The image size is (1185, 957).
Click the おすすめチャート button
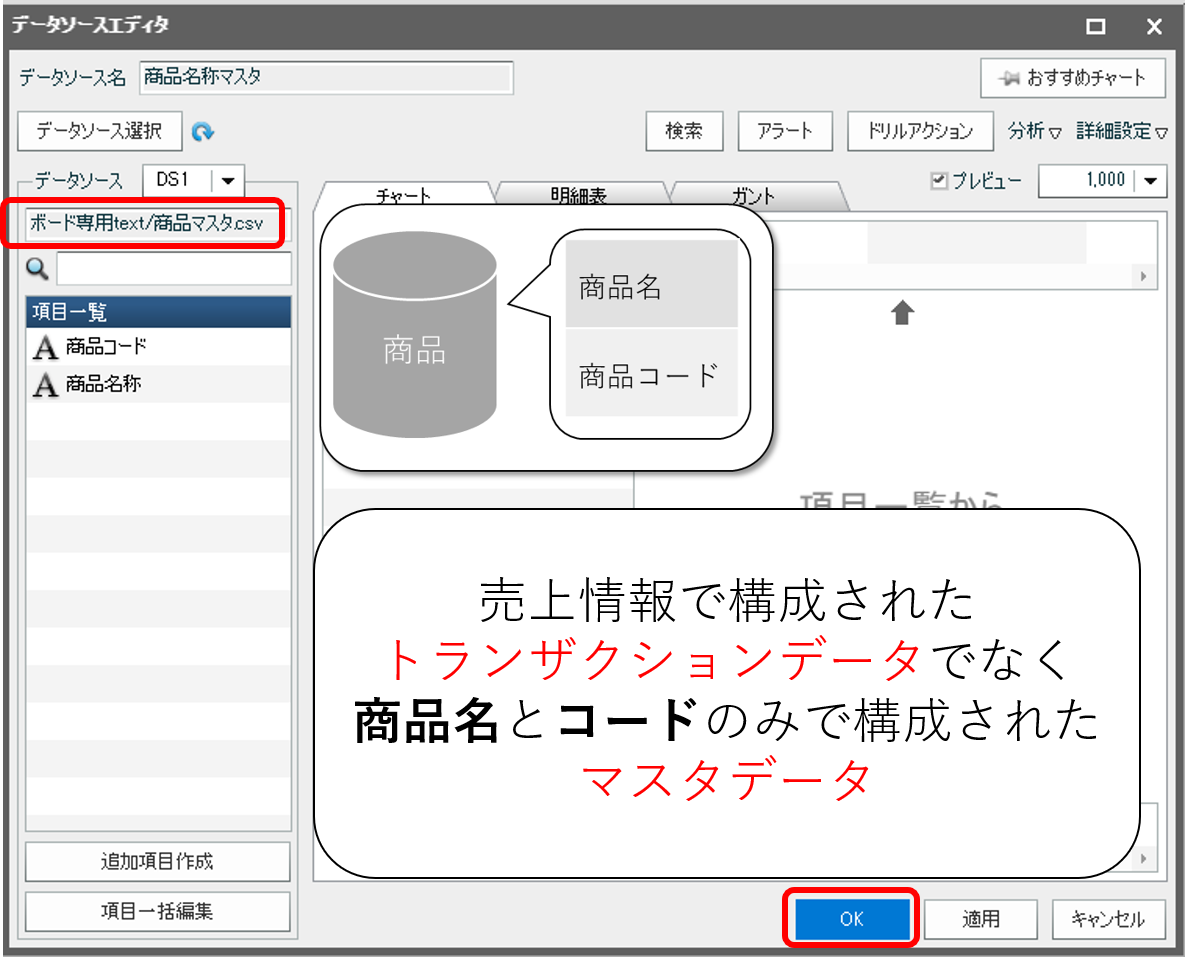point(1073,78)
